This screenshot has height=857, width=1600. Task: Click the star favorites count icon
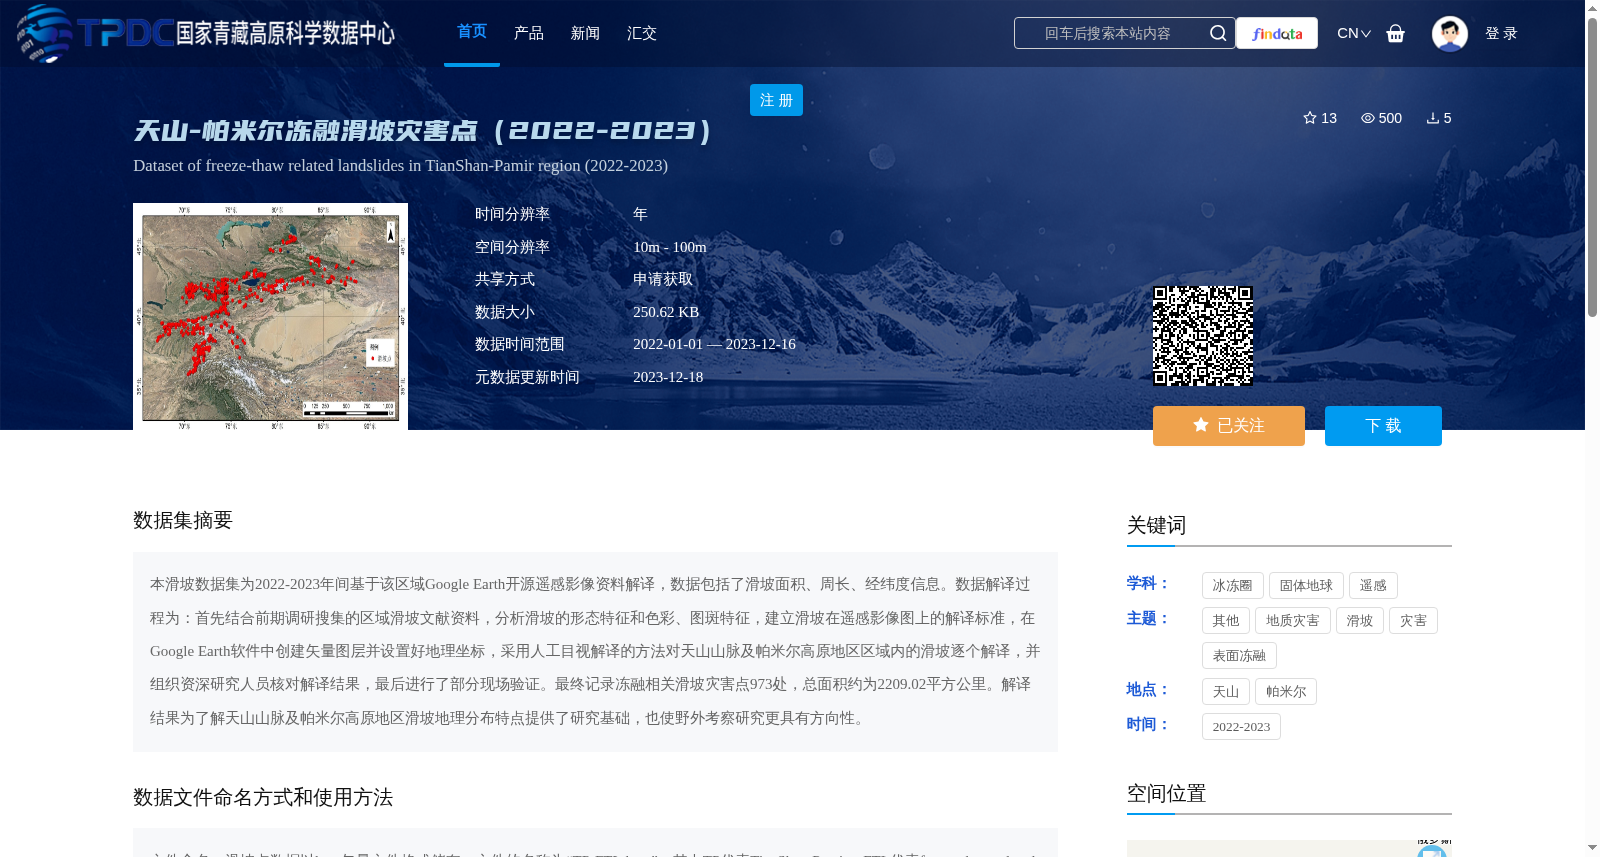pos(1310,118)
